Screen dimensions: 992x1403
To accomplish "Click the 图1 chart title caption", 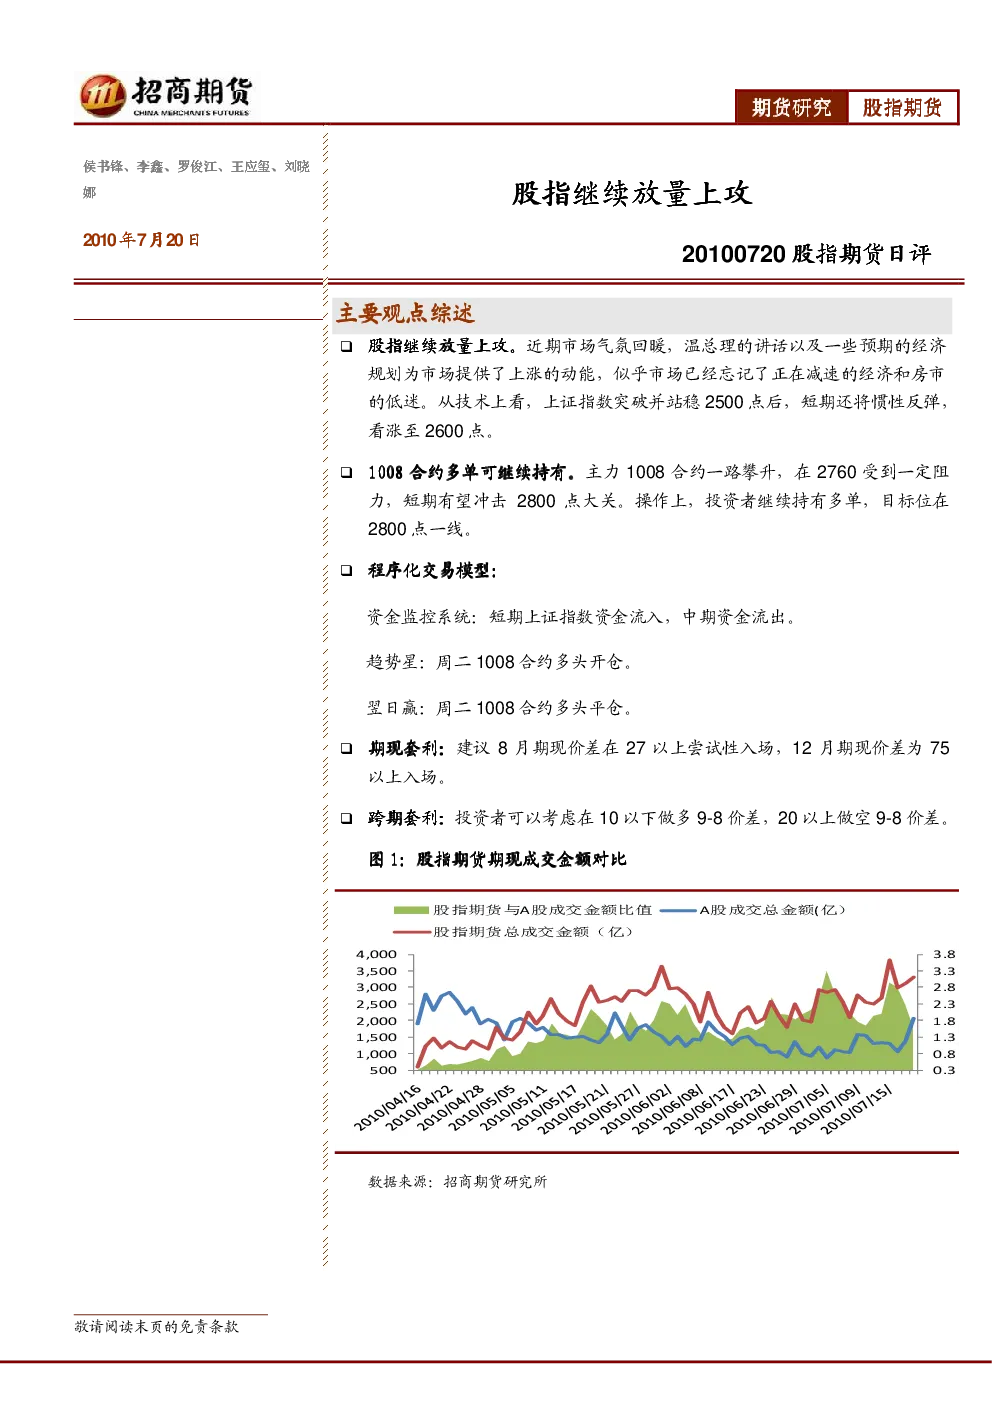I will click(497, 859).
